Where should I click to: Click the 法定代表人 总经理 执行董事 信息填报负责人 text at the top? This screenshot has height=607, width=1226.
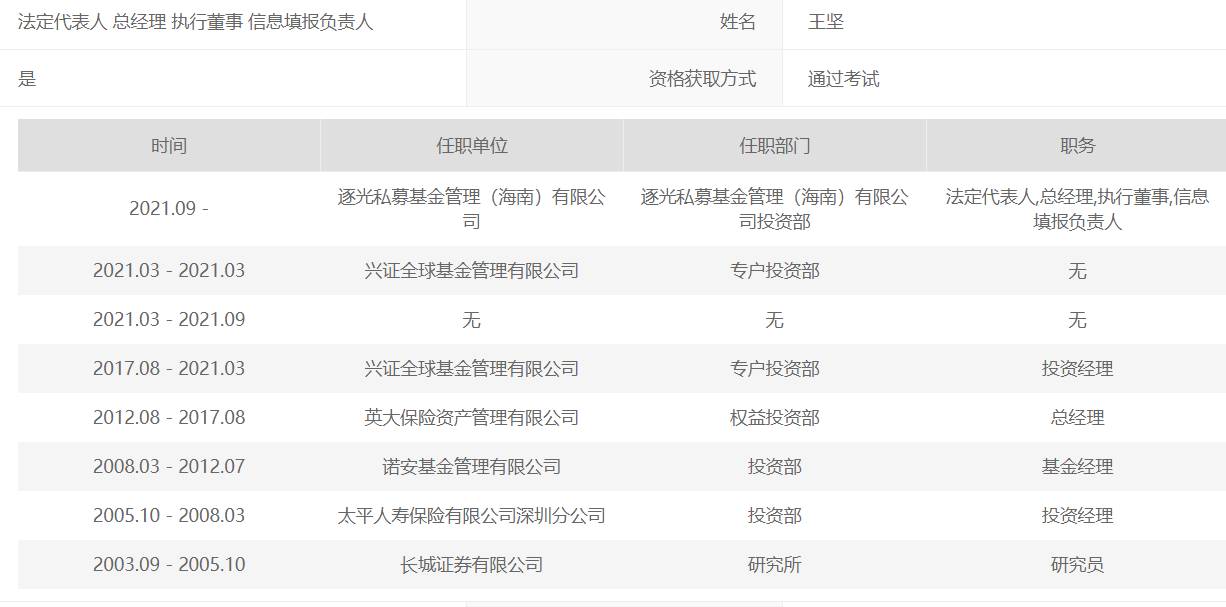(x=196, y=22)
